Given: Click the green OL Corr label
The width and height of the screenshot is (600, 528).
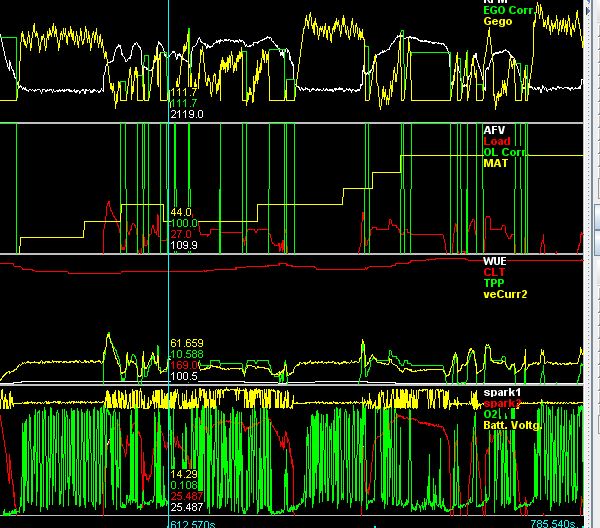Looking at the screenshot, I should click(505, 152).
